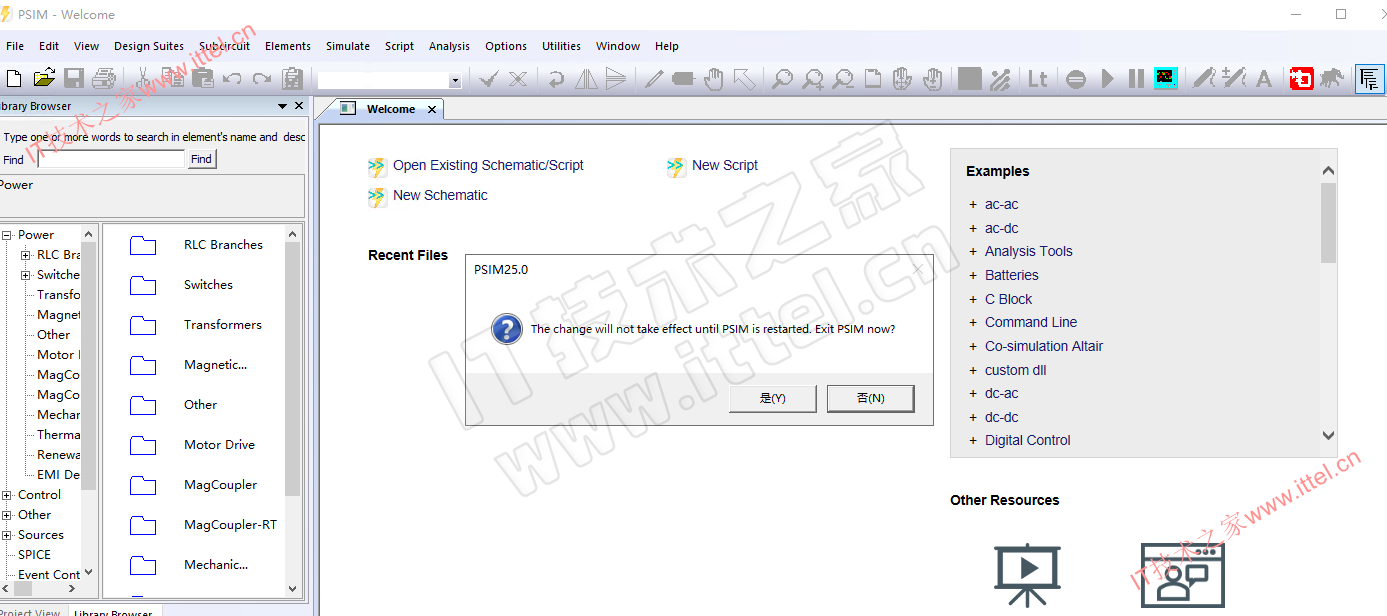
Task: Click the play run simulation icon
Action: (1107, 78)
